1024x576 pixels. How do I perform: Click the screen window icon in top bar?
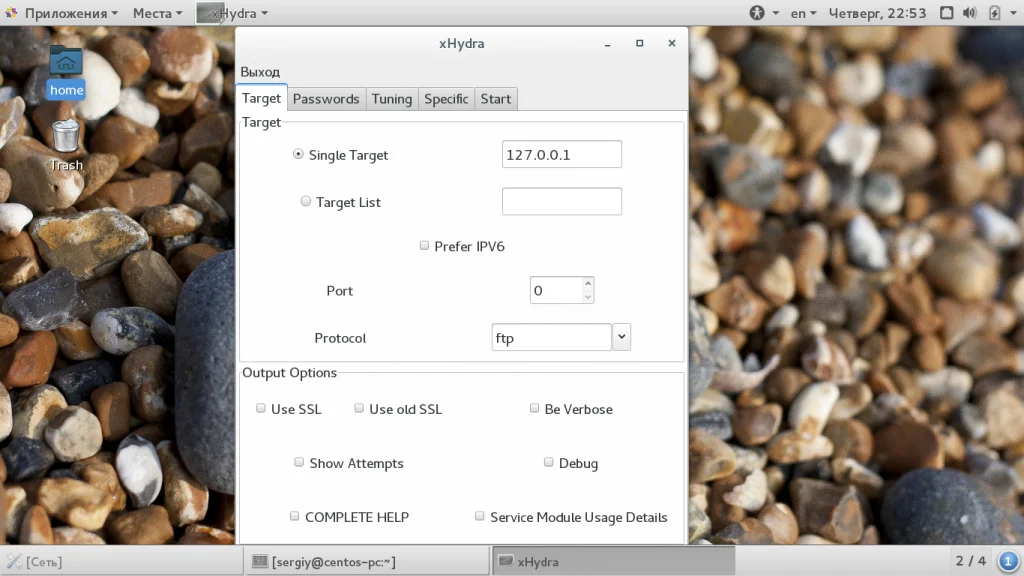coord(946,13)
